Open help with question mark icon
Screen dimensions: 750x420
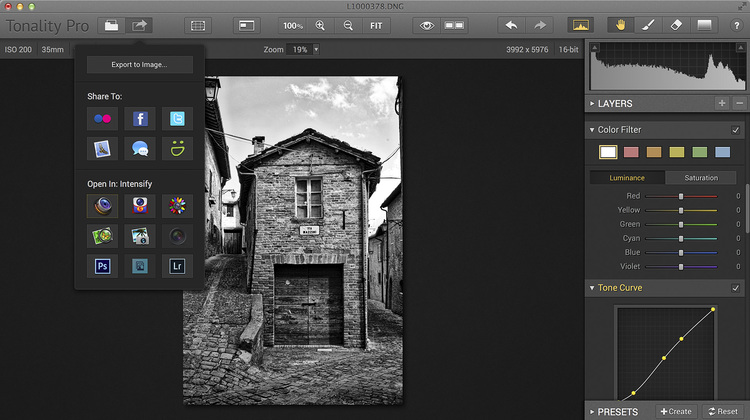(x=737, y=26)
